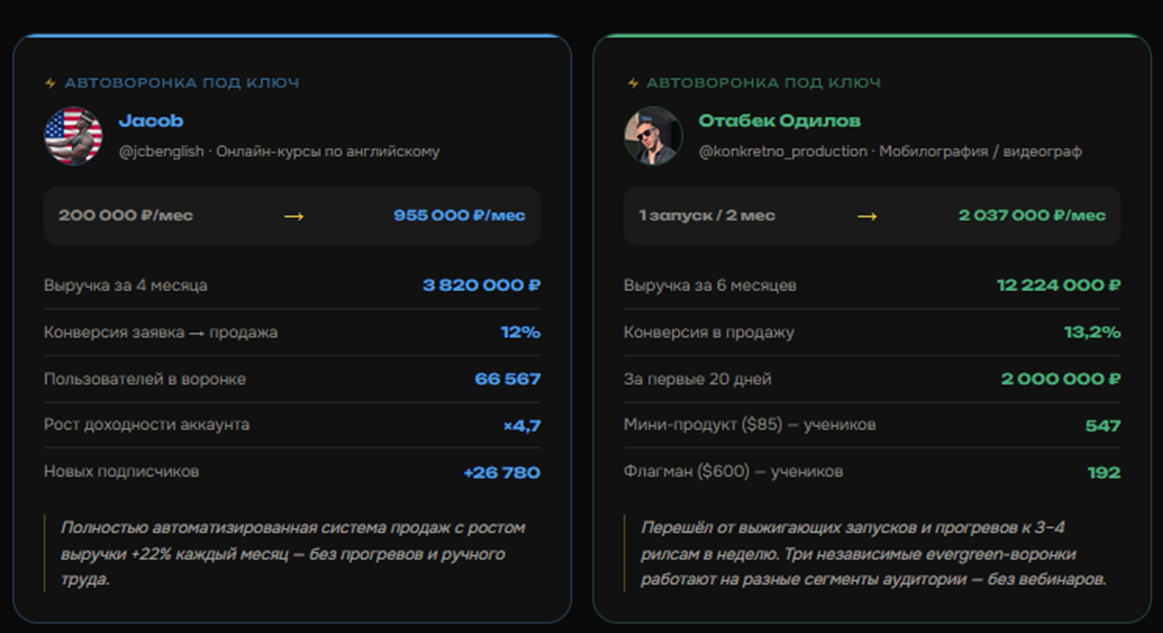The height and width of the screenshot is (633, 1163).
Task: Click the Выручка за 4 месяца label
Action: (x=125, y=286)
